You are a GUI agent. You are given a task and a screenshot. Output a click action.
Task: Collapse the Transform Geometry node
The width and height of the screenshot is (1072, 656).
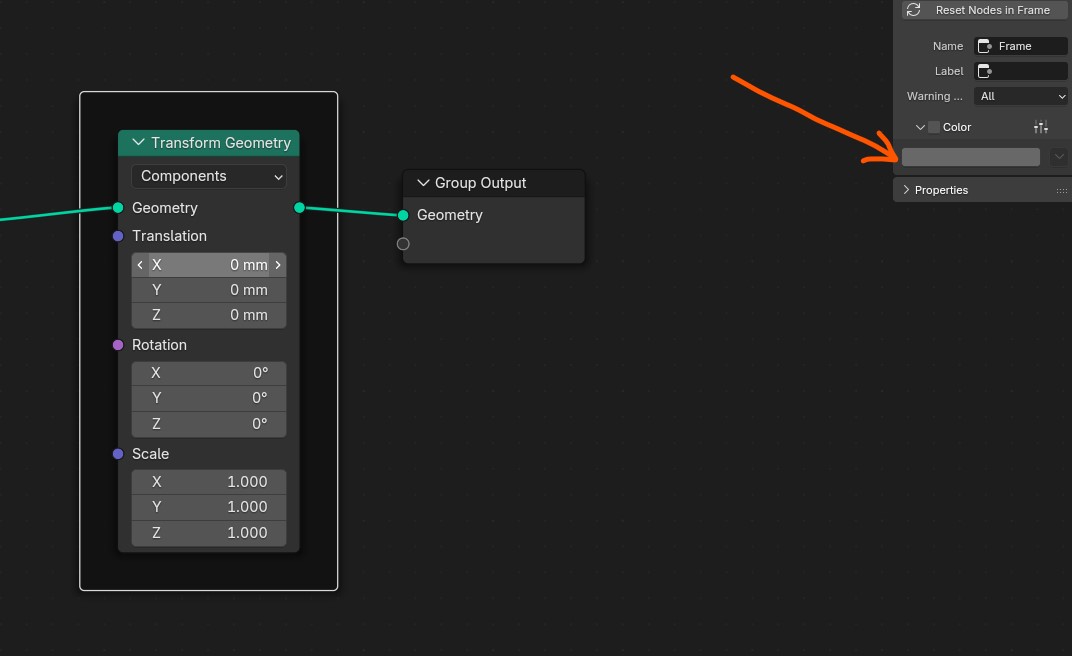pos(138,142)
